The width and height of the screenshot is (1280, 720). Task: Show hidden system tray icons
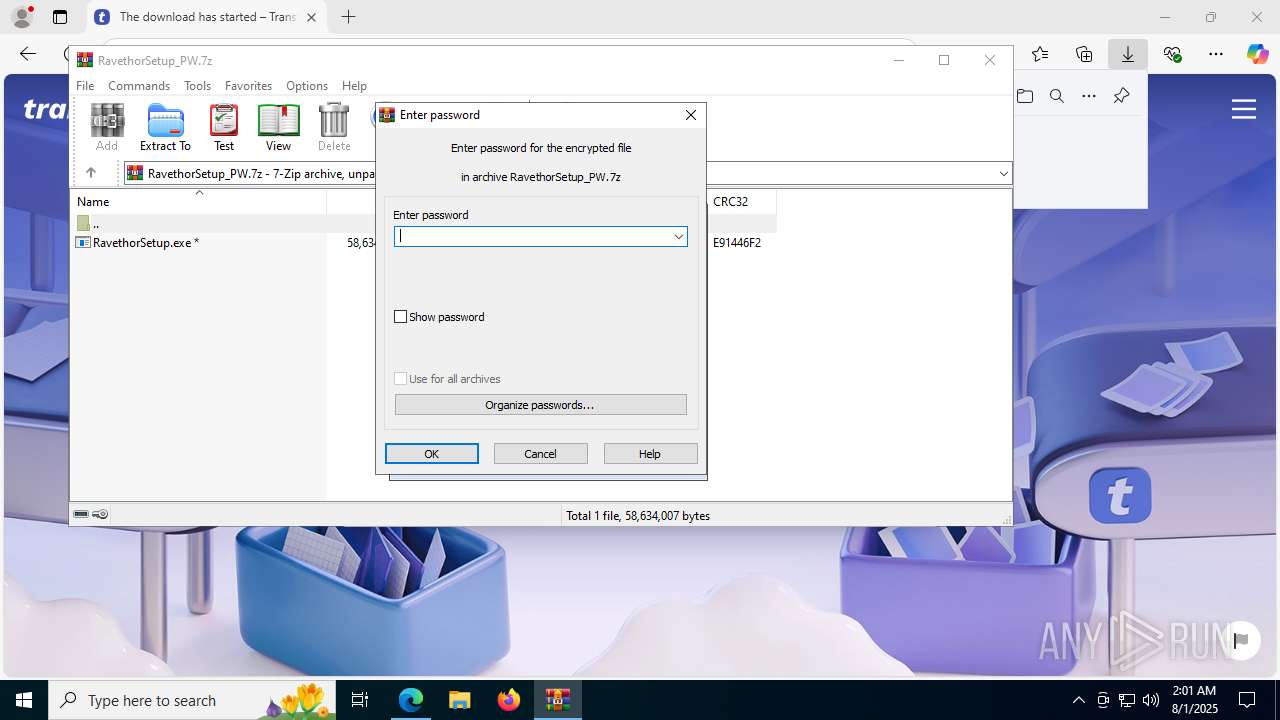[x=1078, y=700]
